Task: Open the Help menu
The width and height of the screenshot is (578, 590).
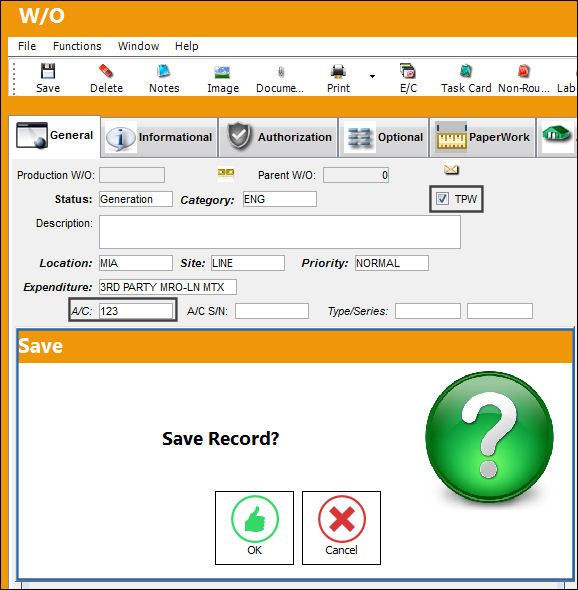Action: pyautogui.click(x=187, y=46)
